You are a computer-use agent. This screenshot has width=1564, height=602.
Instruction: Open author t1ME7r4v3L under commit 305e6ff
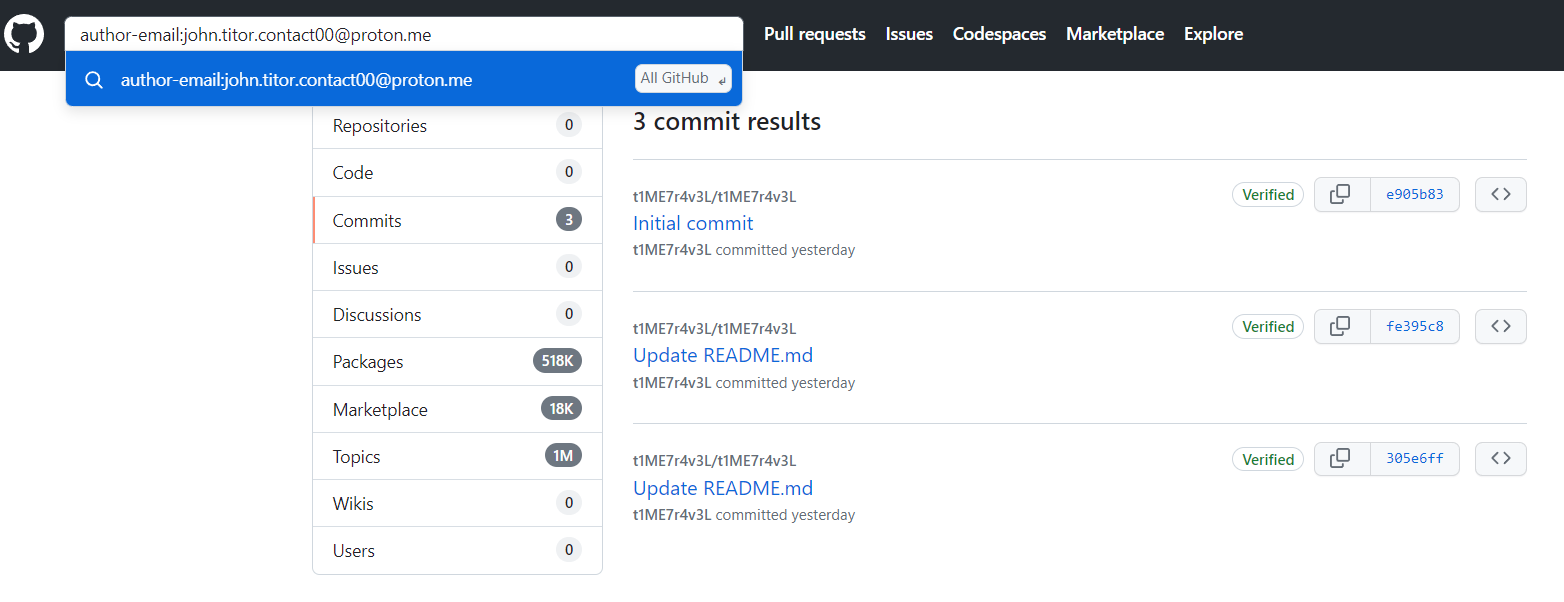point(672,515)
